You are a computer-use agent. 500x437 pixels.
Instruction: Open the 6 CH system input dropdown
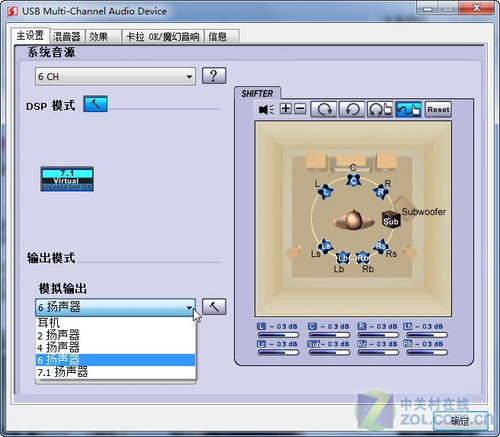(115, 76)
